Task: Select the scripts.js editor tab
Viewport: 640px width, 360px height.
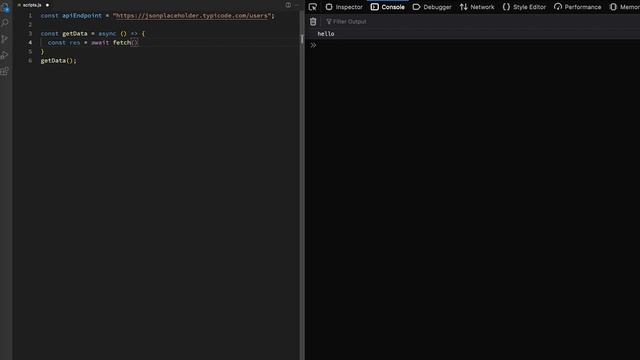Action: tap(32, 5)
